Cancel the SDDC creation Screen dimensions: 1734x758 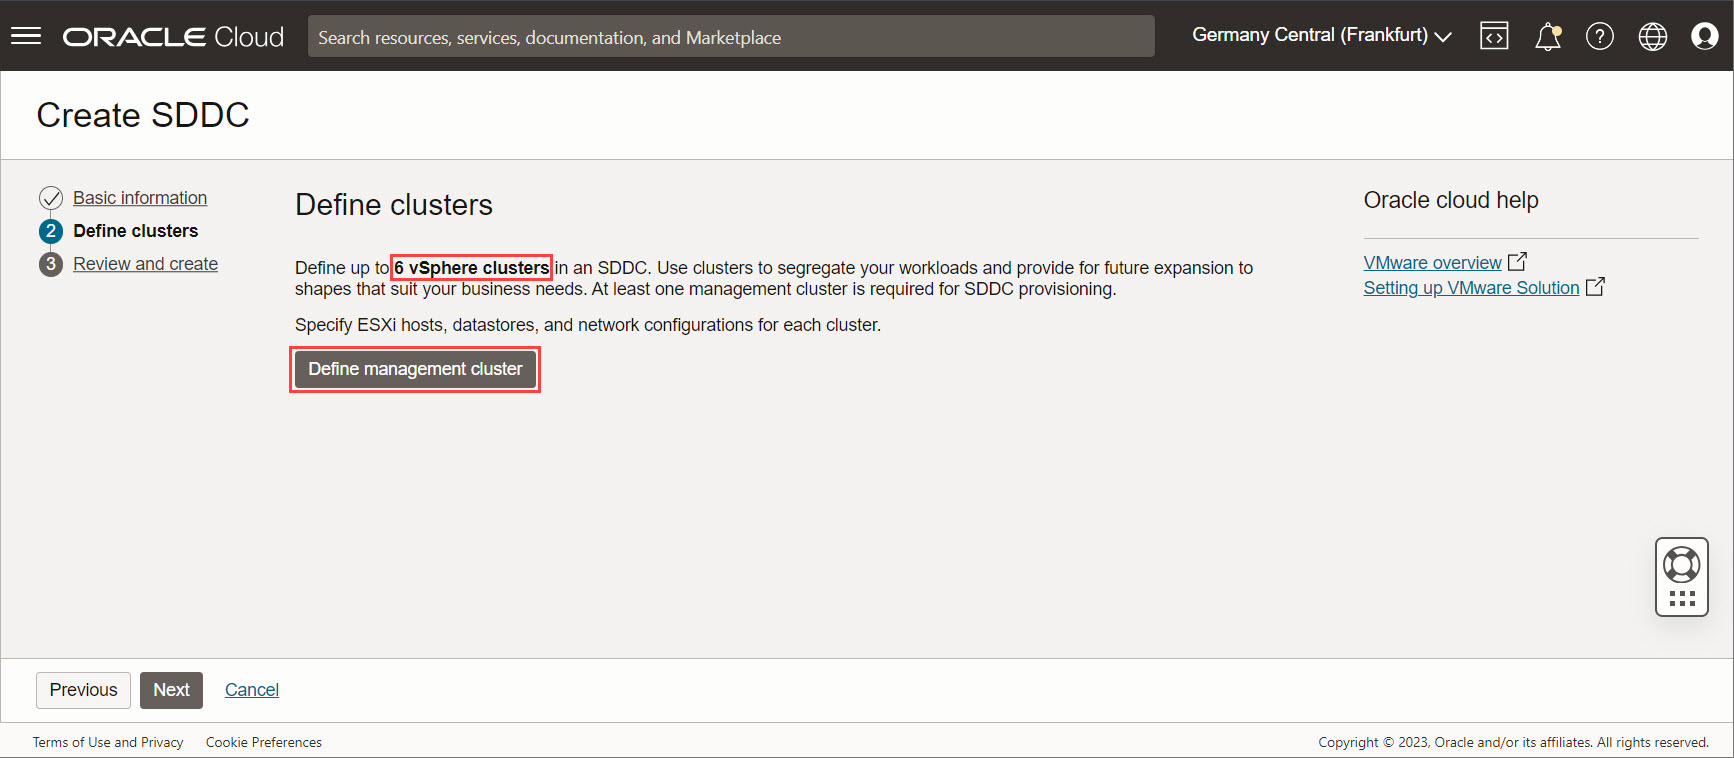click(x=252, y=690)
